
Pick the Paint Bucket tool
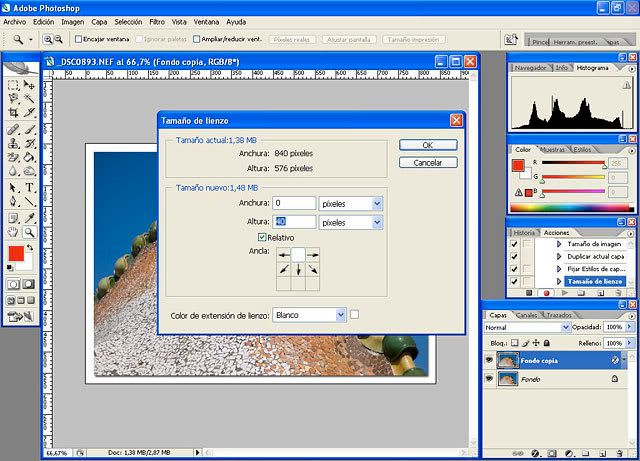point(29,157)
